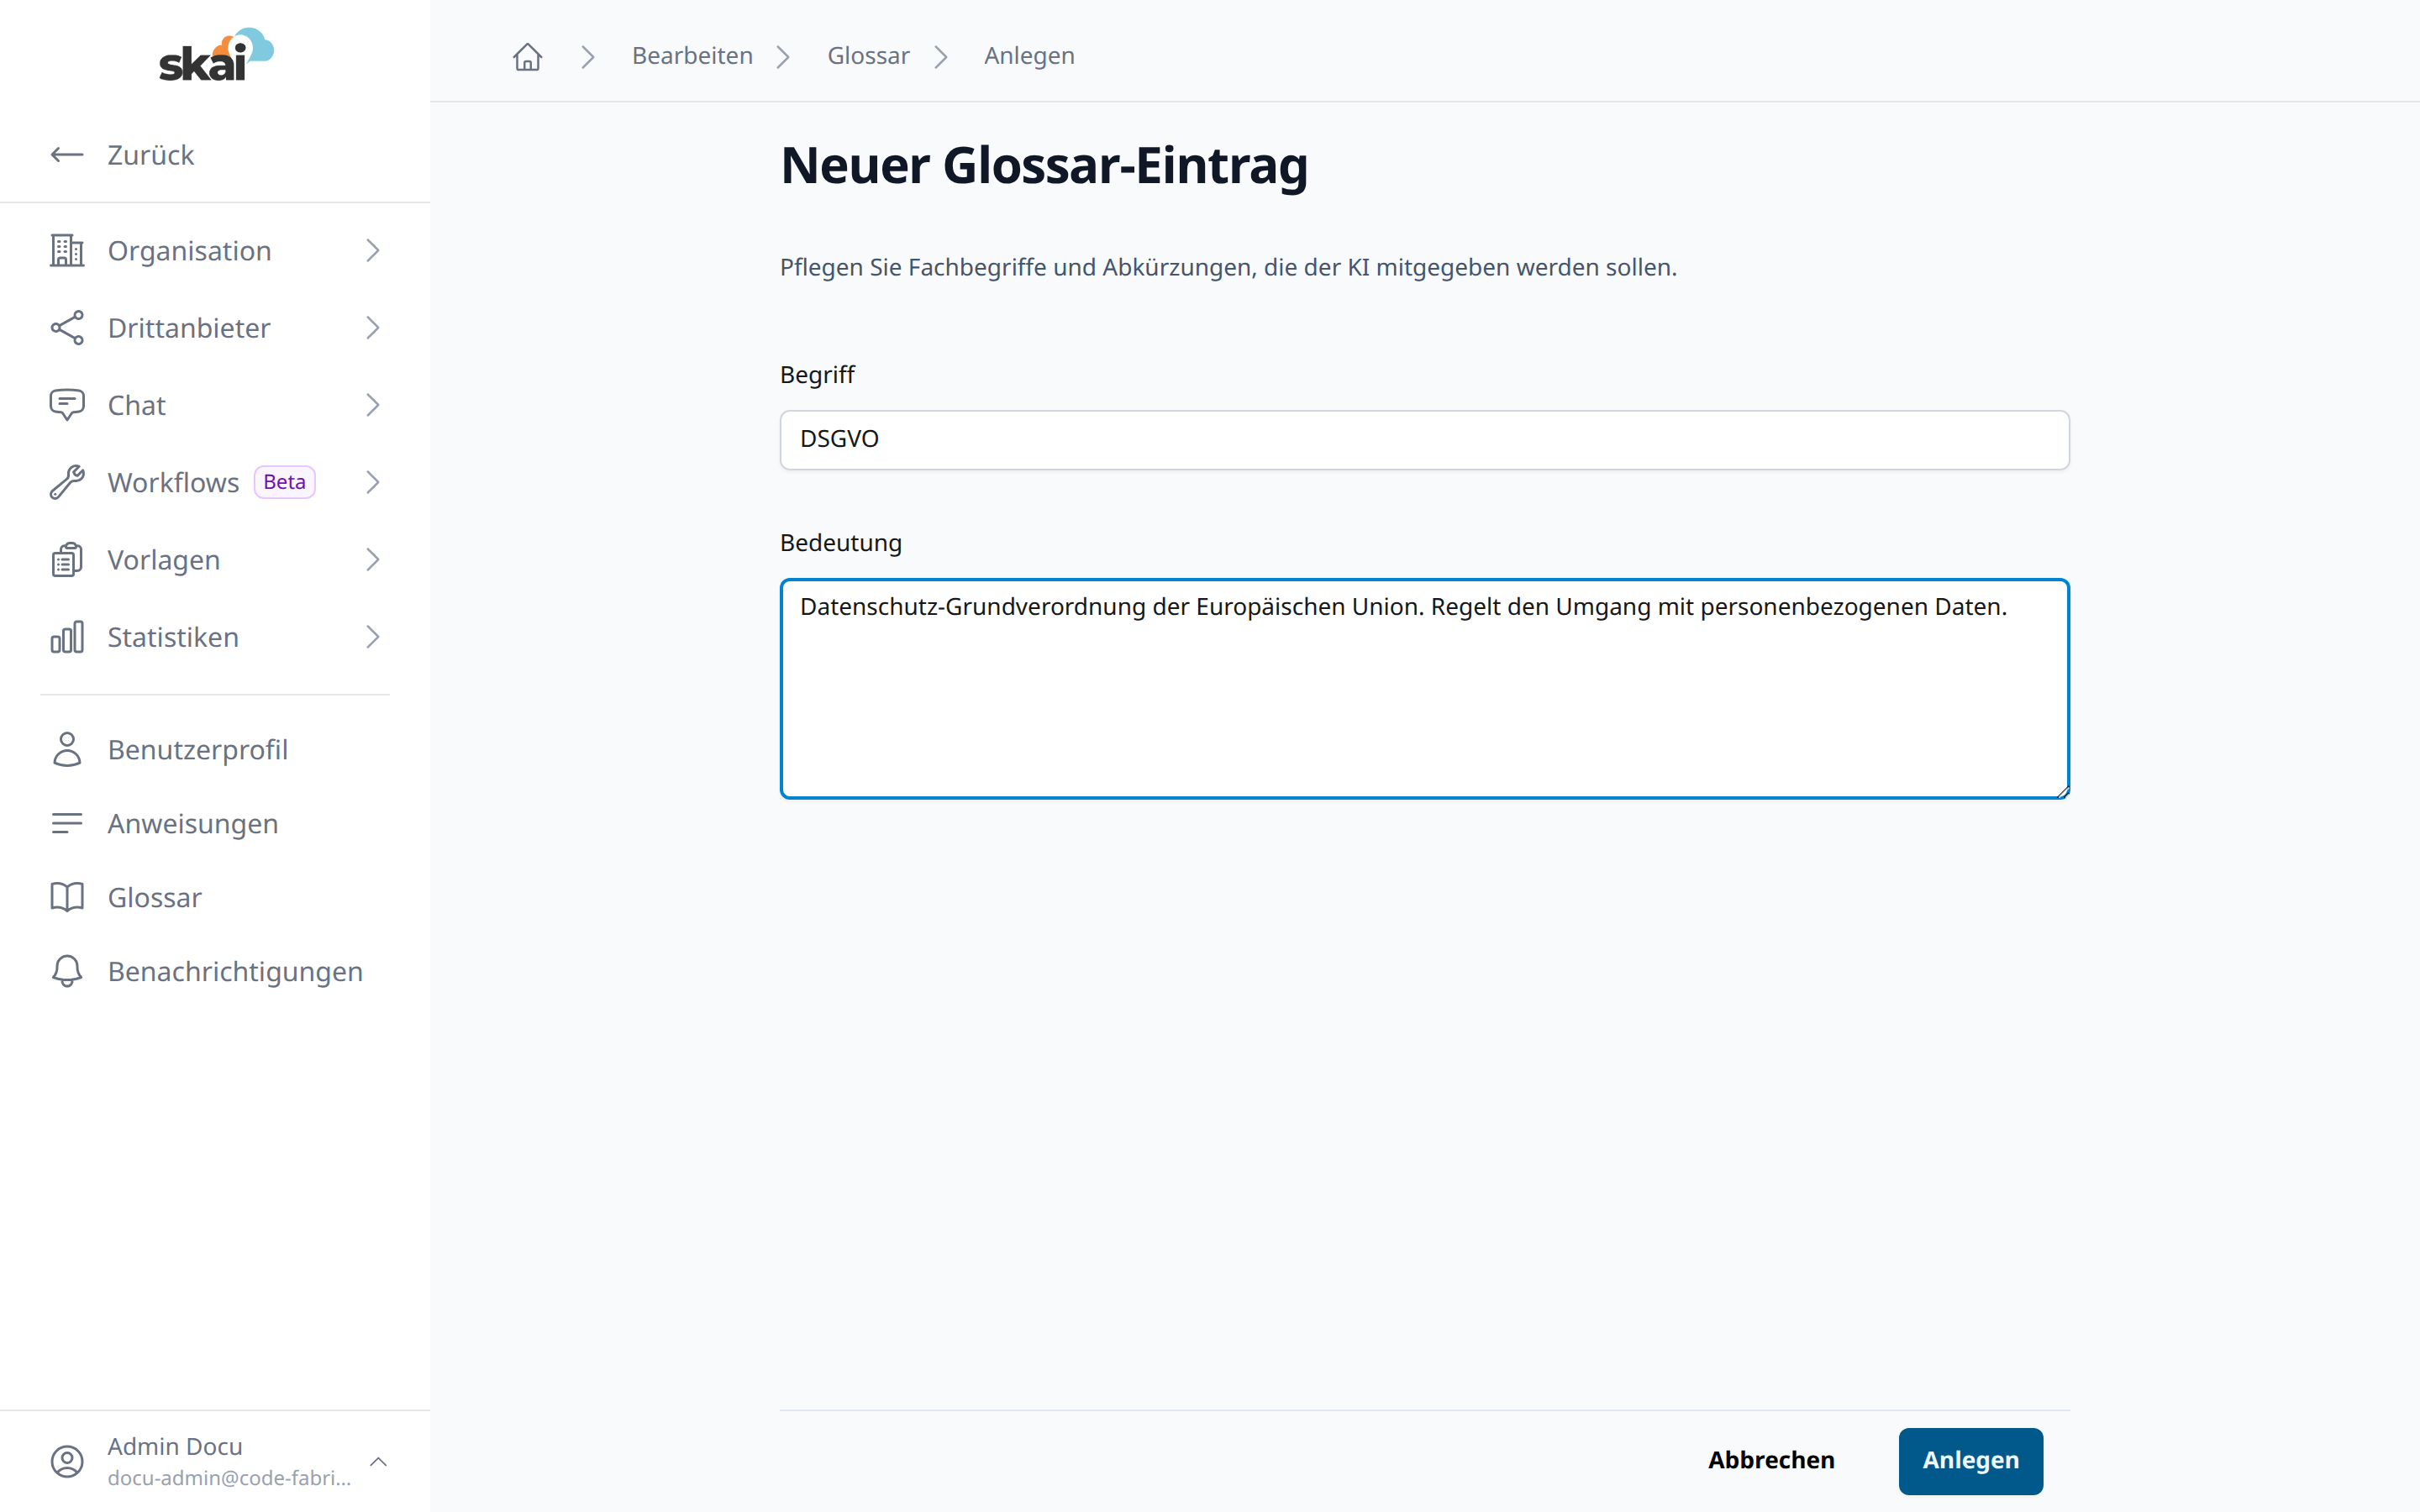
Task: Open the Admin Docu account menu chevron
Action: (x=378, y=1461)
